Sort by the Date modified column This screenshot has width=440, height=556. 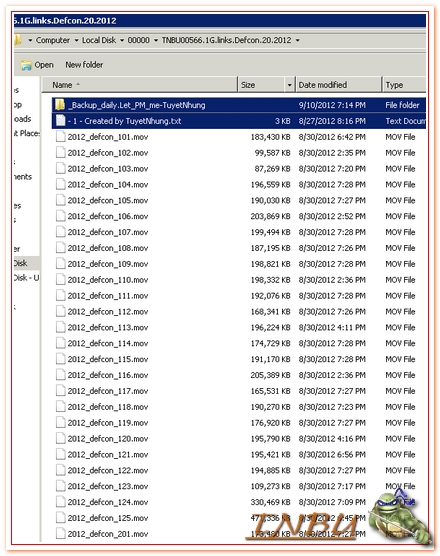pos(339,85)
